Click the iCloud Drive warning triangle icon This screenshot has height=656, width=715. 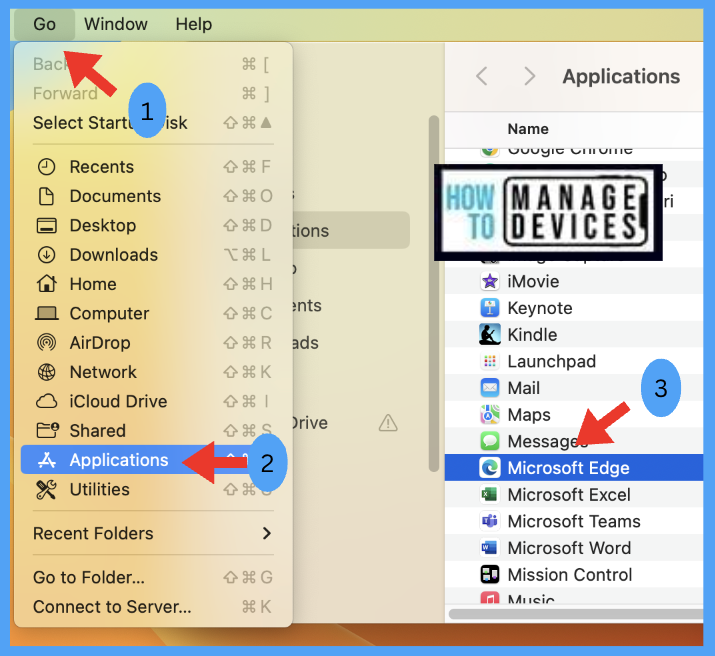[x=388, y=423]
